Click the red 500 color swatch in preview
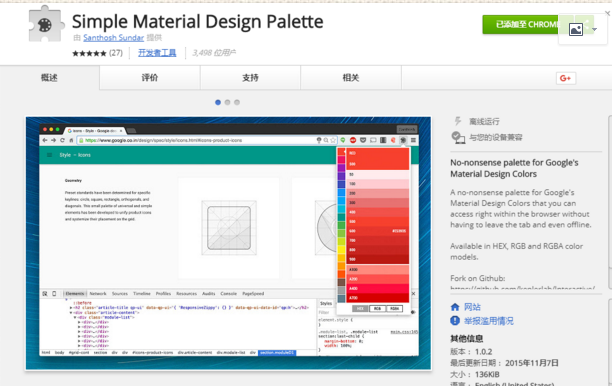The width and height of the screenshot is (612, 386). point(377,221)
